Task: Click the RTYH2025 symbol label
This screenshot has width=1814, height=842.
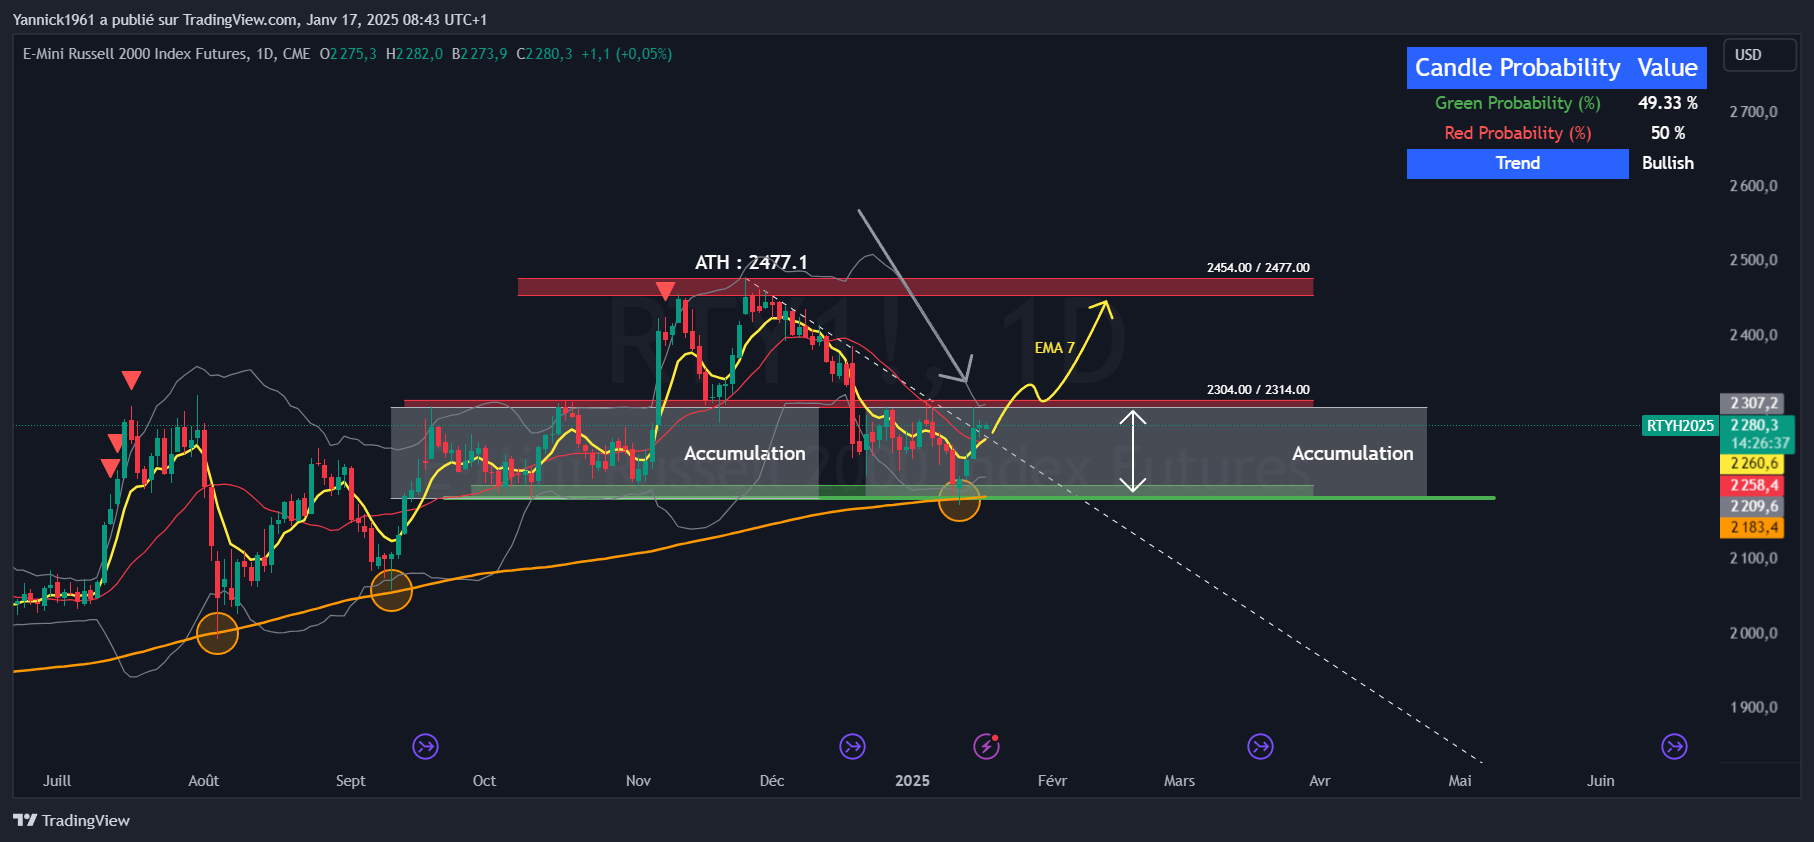Action: [x=1681, y=426]
